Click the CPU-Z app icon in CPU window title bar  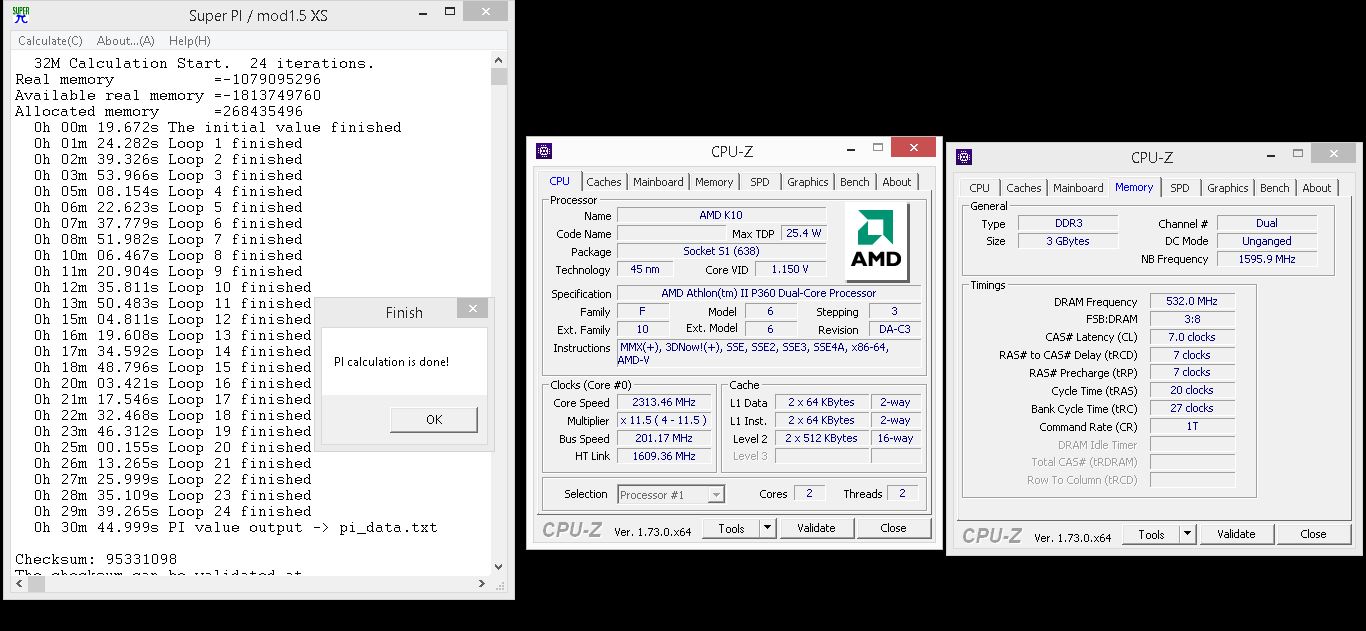(543, 151)
